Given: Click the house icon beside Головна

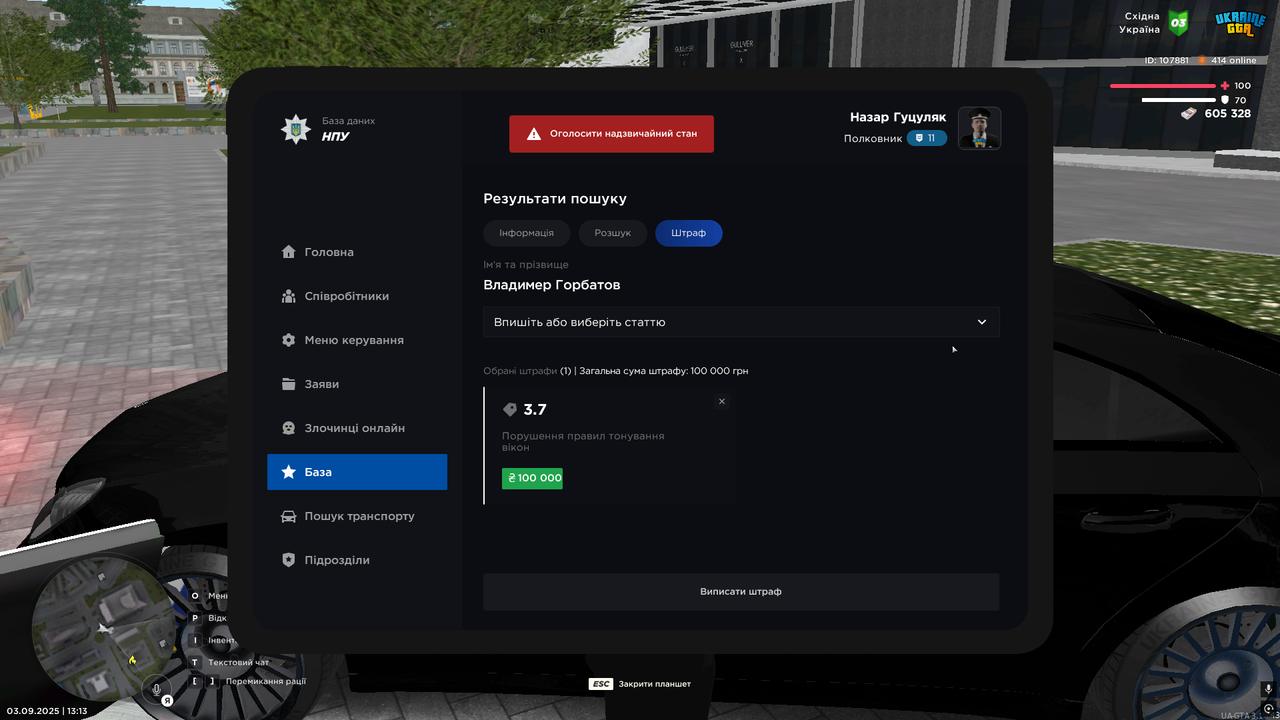Looking at the screenshot, I should click(288, 252).
